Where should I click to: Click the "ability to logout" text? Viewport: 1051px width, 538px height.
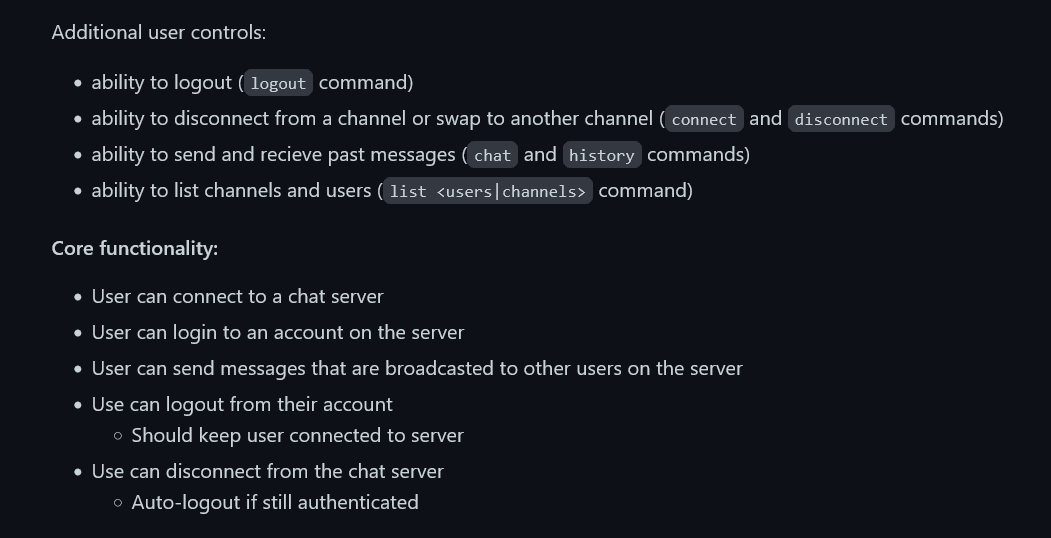pyautogui.click(x=162, y=82)
